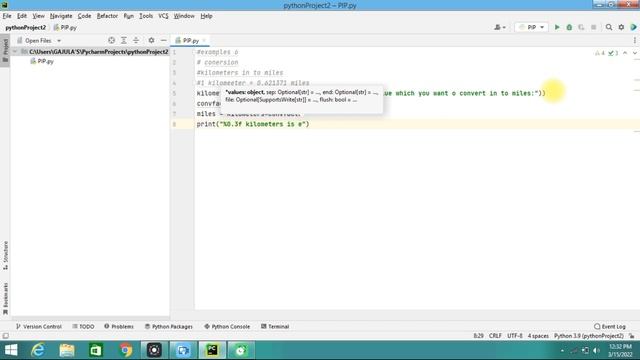Toggle tool window bars icon in status bar
Screen dimensions: 640x360
(x=5, y=336)
